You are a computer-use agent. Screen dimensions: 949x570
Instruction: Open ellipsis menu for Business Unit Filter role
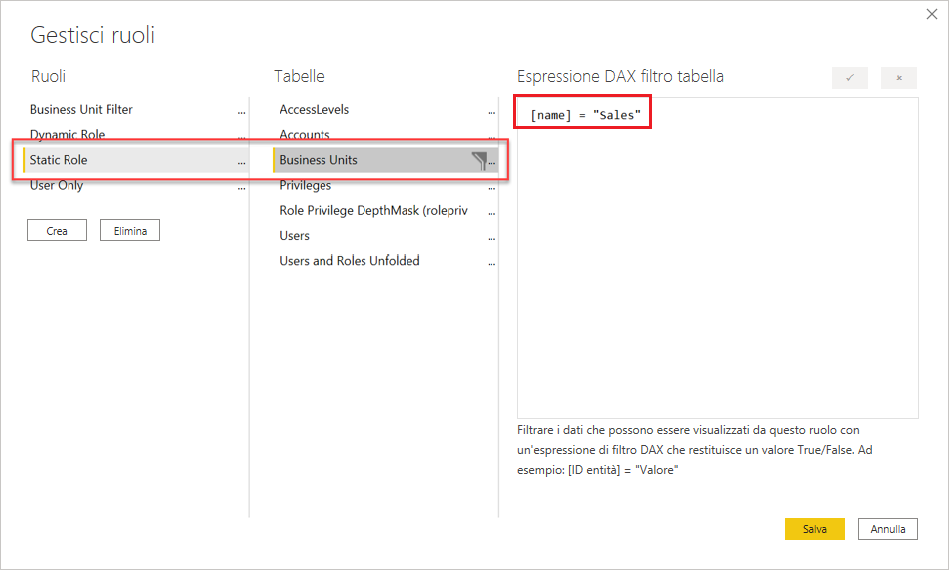241,111
